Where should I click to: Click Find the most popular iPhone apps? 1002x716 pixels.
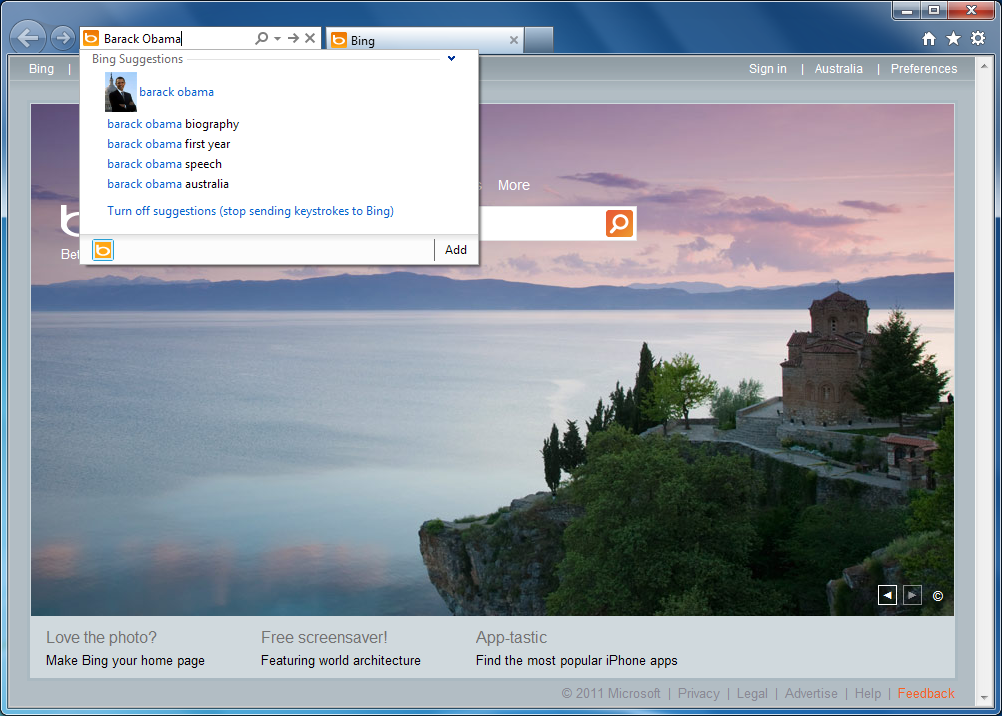click(x=576, y=660)
